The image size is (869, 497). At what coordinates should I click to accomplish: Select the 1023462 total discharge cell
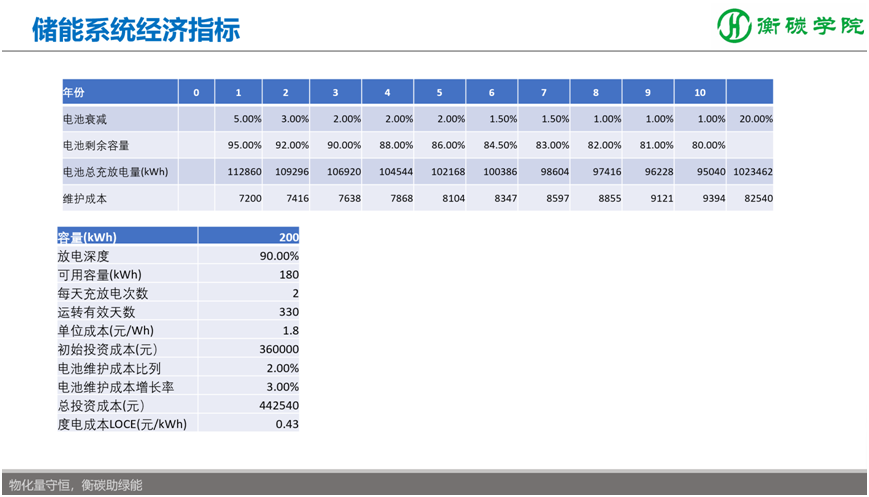coord(752,172)
